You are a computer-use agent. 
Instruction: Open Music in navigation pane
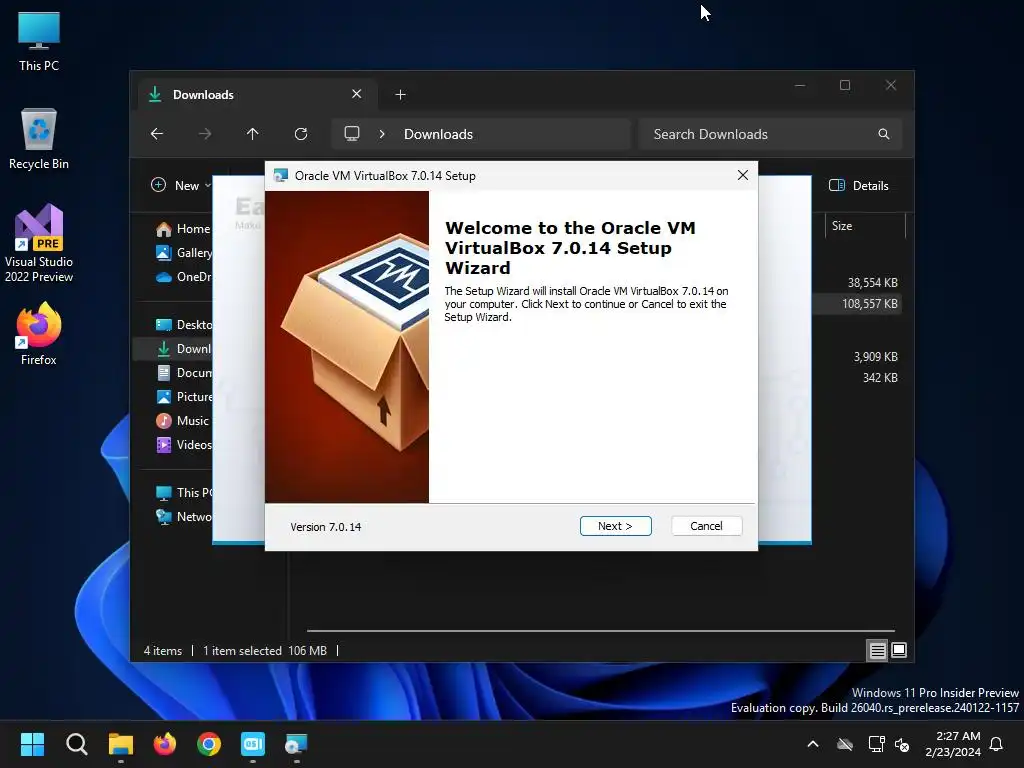[x=184, y=421]
